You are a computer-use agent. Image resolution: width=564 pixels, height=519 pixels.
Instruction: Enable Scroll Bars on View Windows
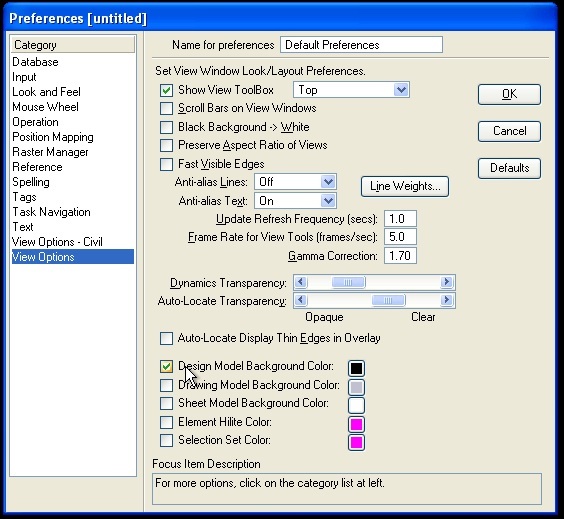point(166,108)
